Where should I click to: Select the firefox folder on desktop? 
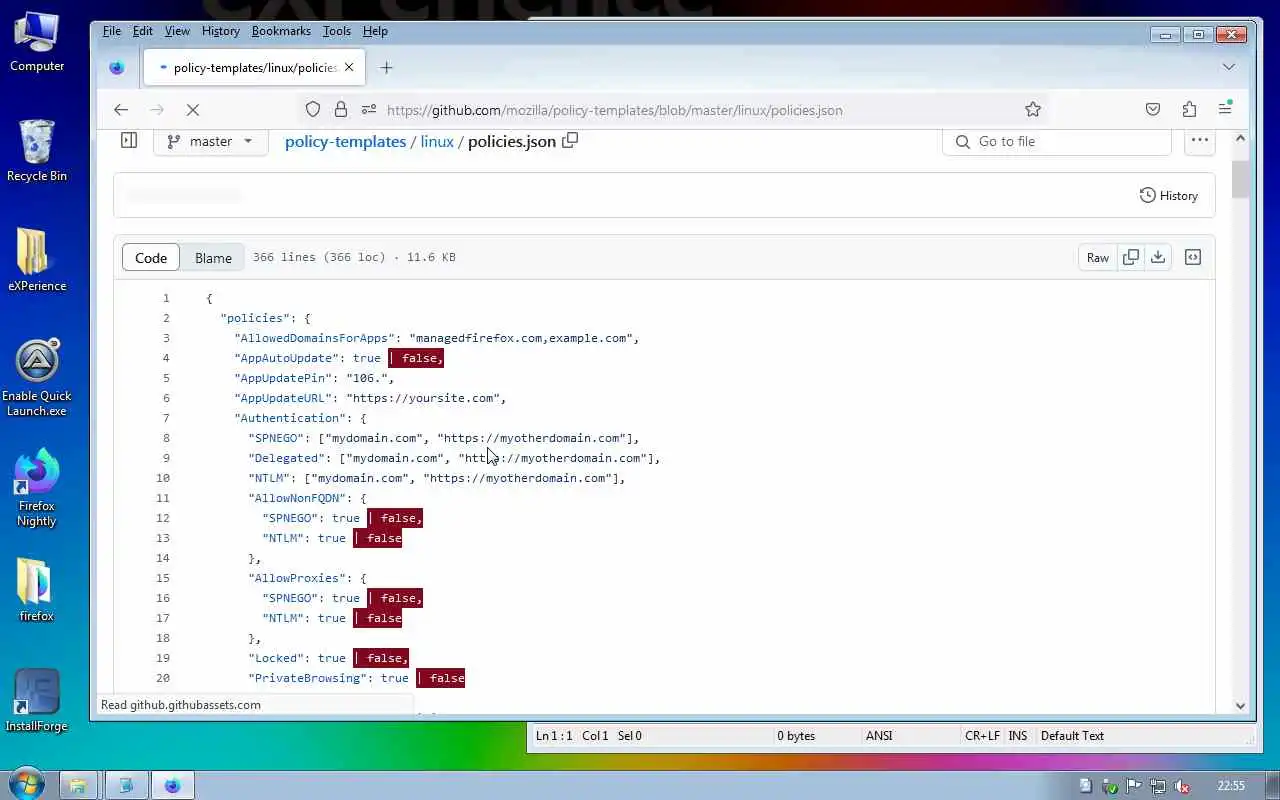click(x=37, y=591)
